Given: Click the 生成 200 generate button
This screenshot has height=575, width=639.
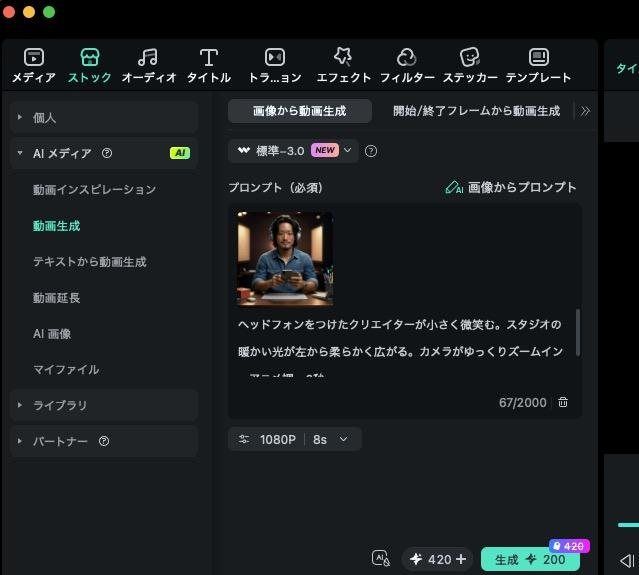Looking at the screenshot, I should (530, 560).
